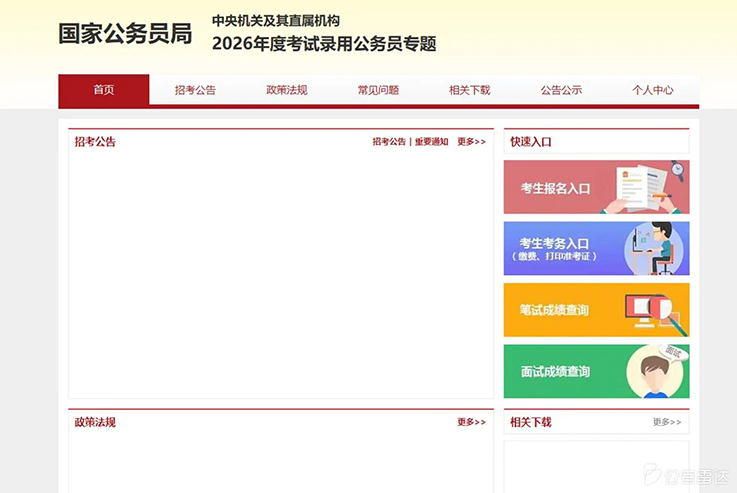Click the person at desk icon

[x=655, y=249]
